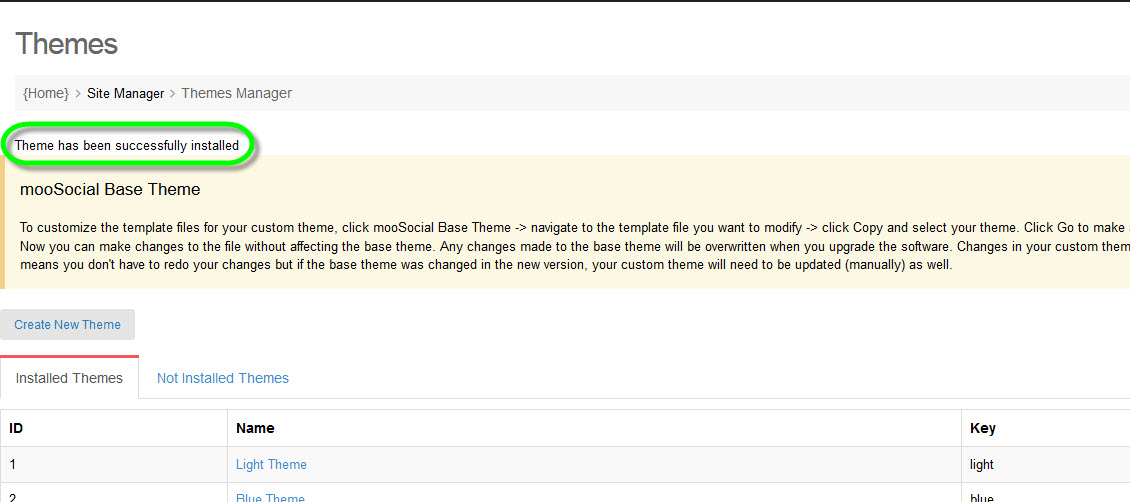Click the mooSocial Base Theme heading
The height and width of the screenshot is (502, 1130).
click(110, 189)
